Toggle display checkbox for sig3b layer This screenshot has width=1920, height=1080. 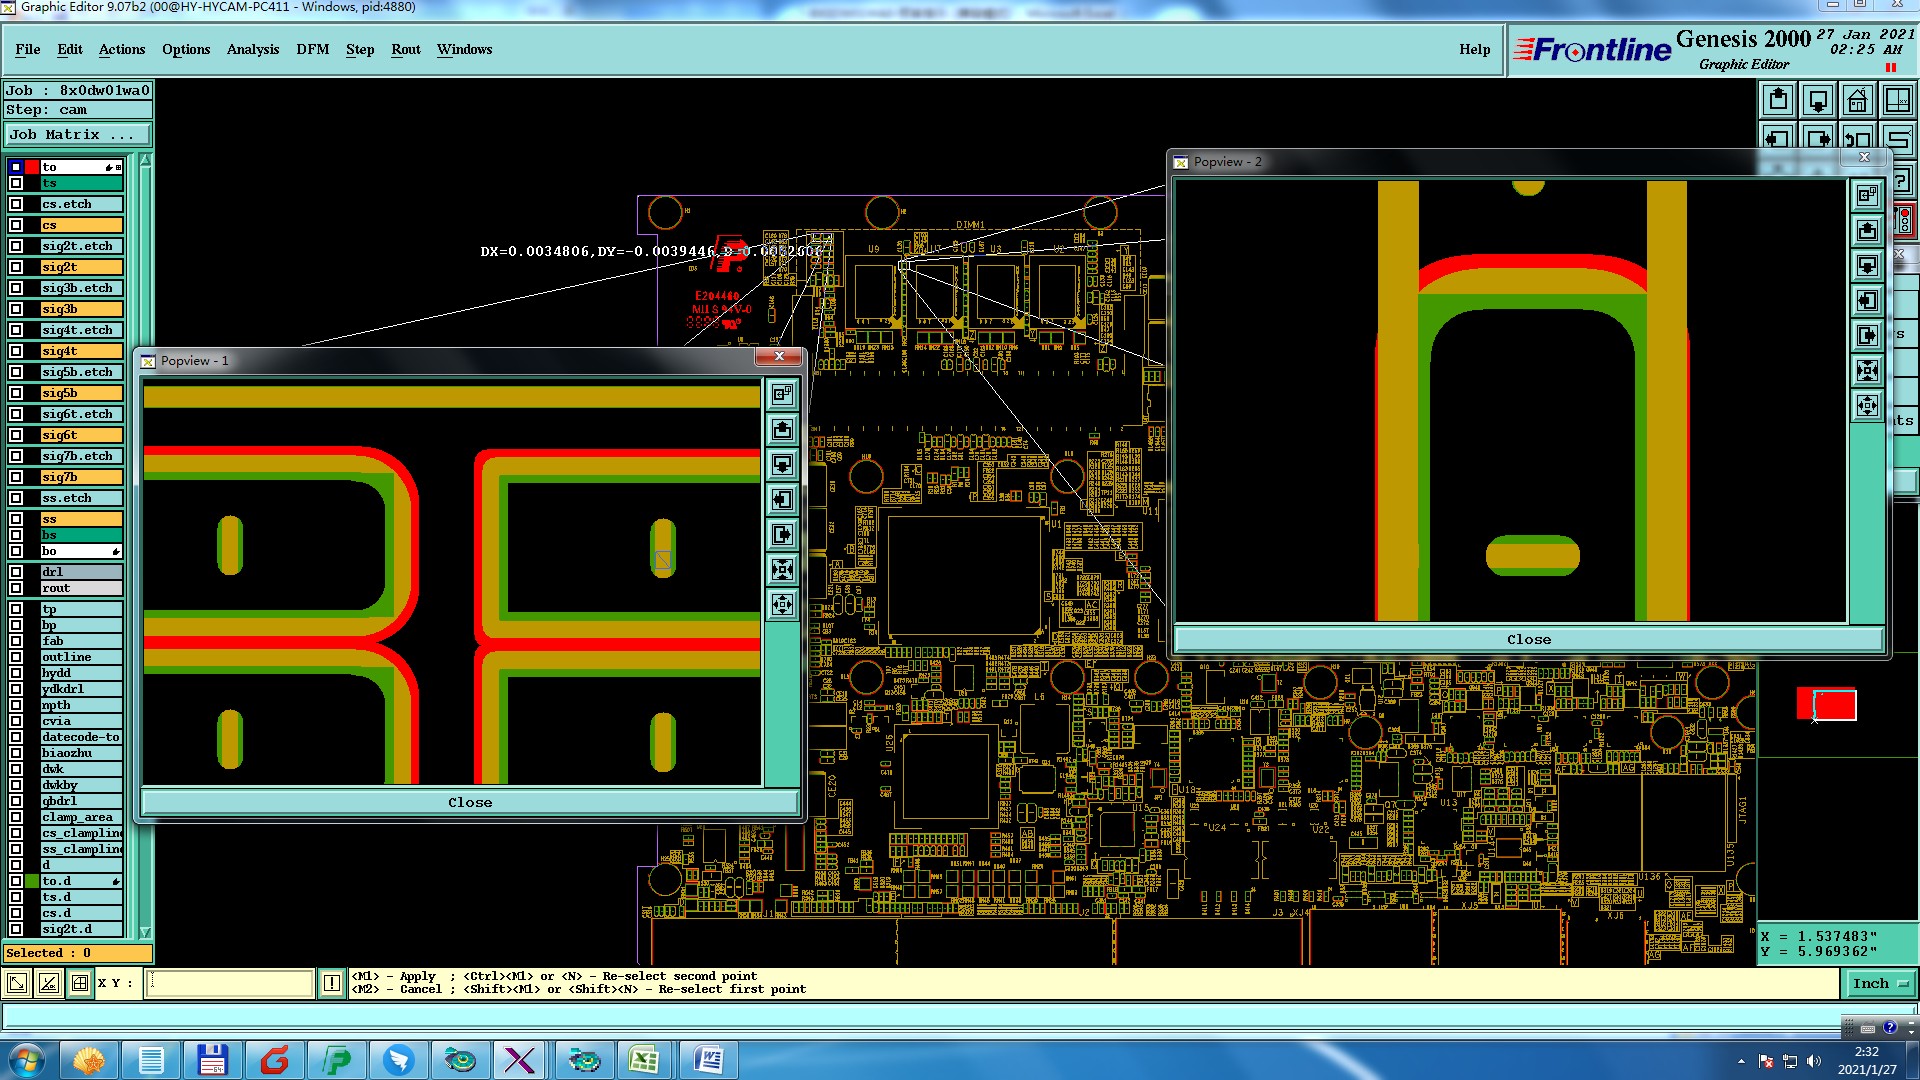click(x=16, y=309)
